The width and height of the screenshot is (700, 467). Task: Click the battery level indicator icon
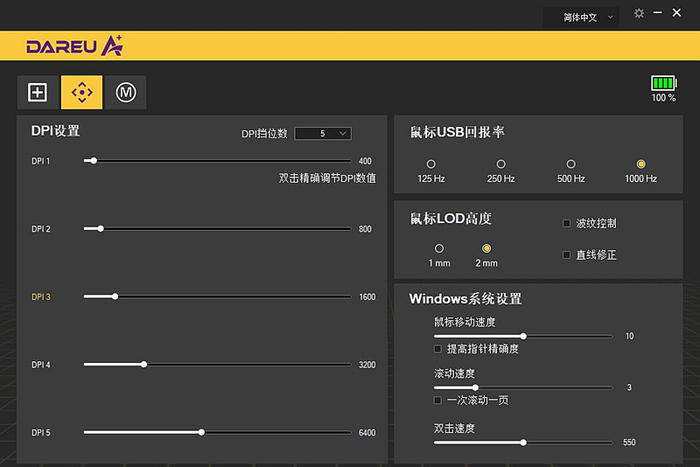[663, 83]
